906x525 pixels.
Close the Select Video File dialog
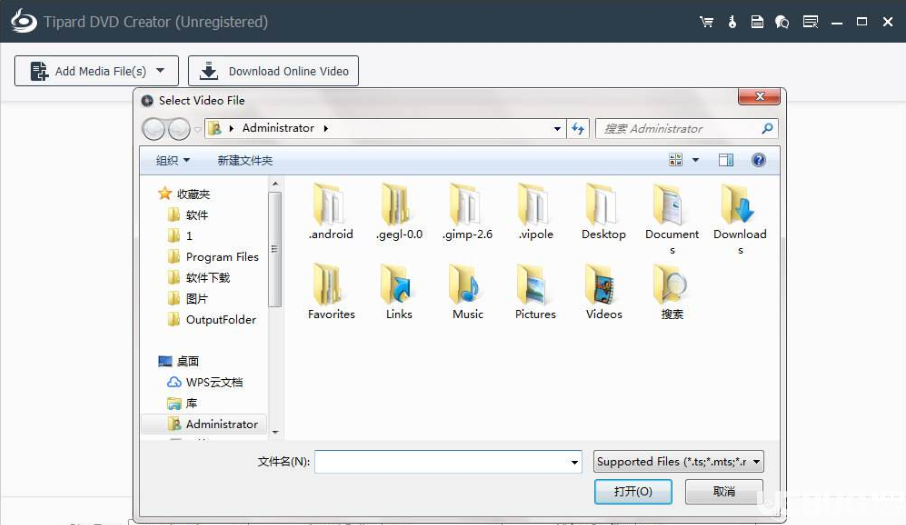point(760,96)
